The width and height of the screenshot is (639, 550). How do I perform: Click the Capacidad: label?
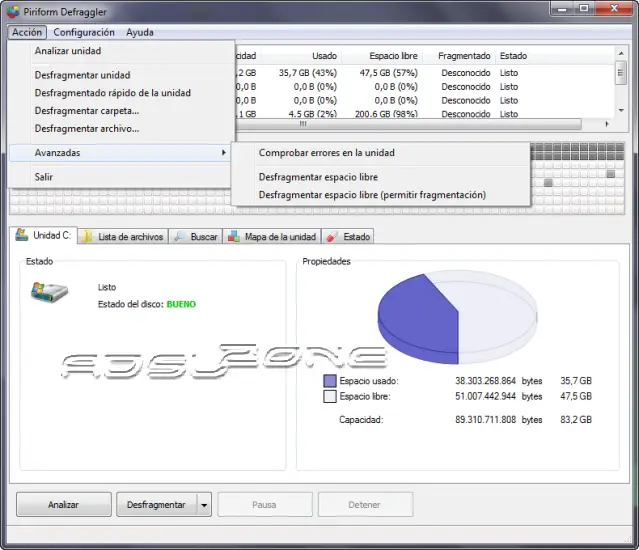(361, 420)
